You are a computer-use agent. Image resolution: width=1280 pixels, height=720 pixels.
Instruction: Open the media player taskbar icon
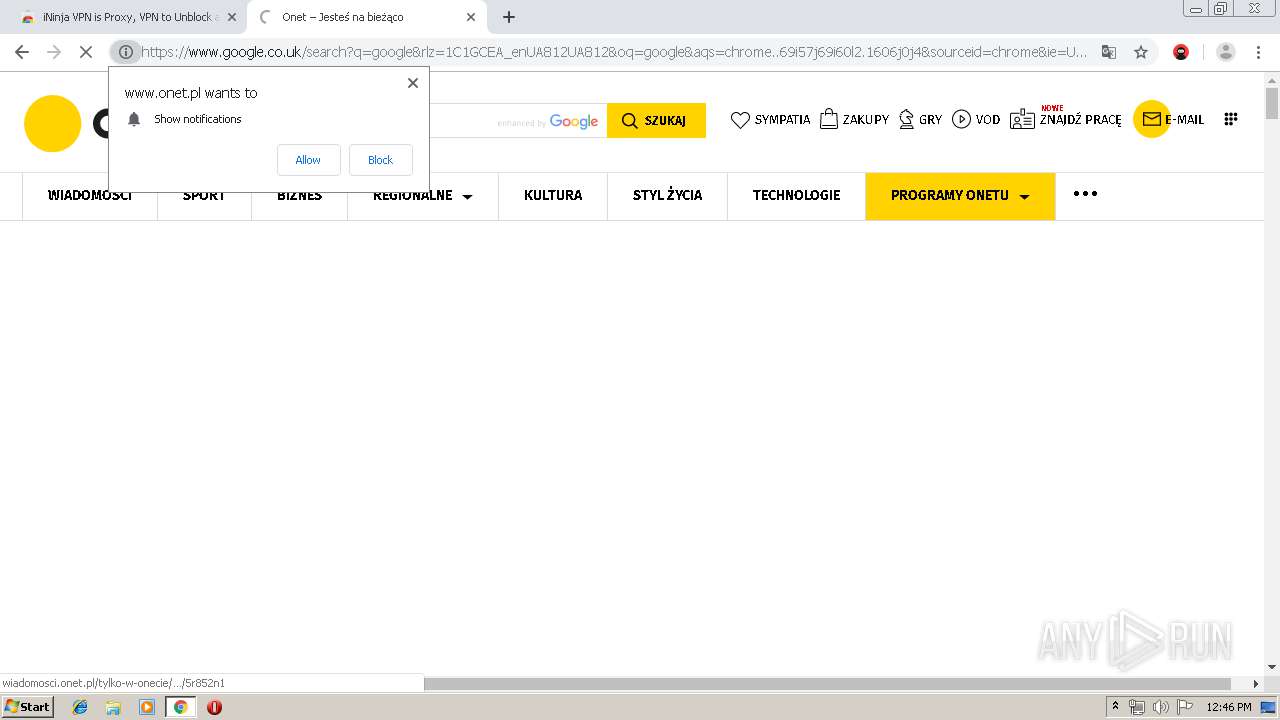coord(147,707)
